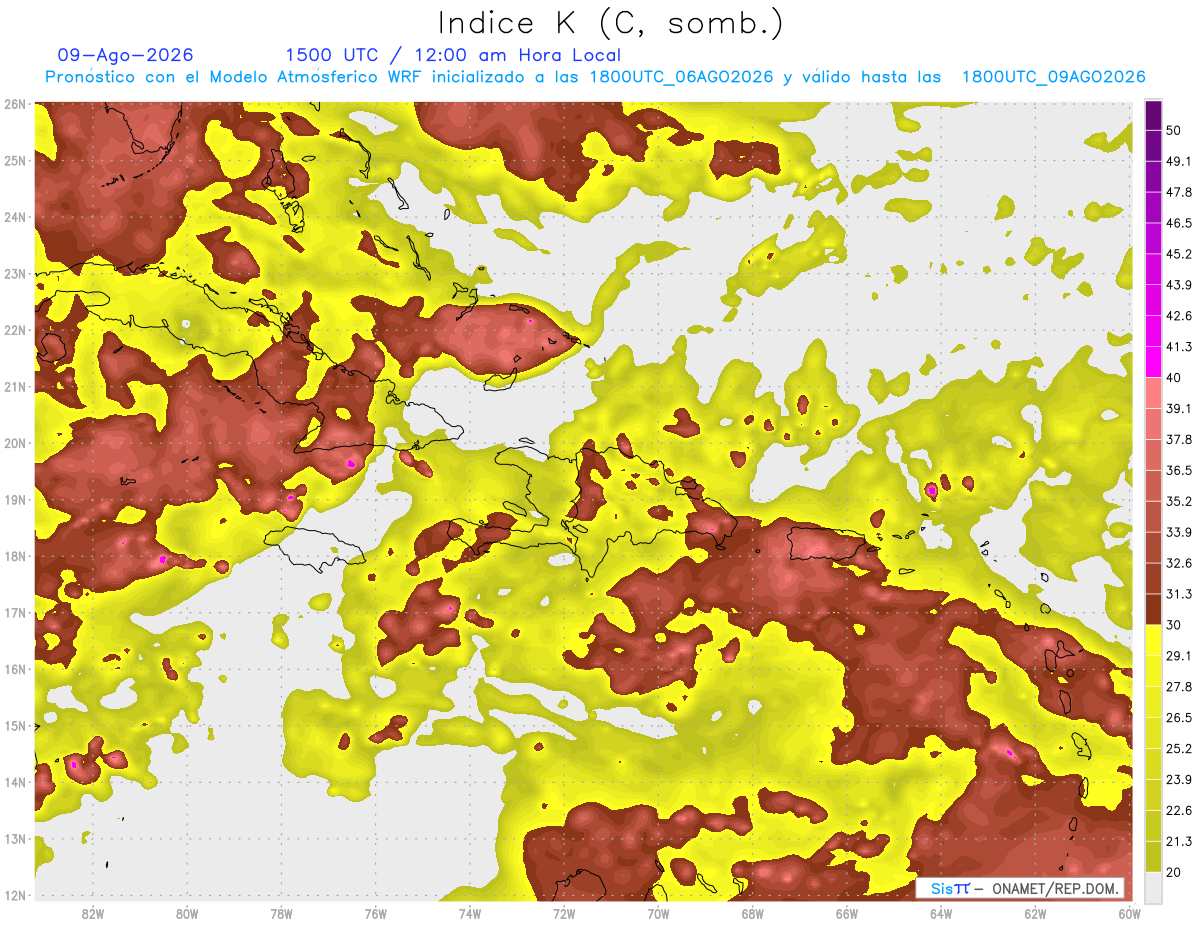The image size is (1200, 927).
Task: Click the 12N latitude label
Action: tap(14, 895)
